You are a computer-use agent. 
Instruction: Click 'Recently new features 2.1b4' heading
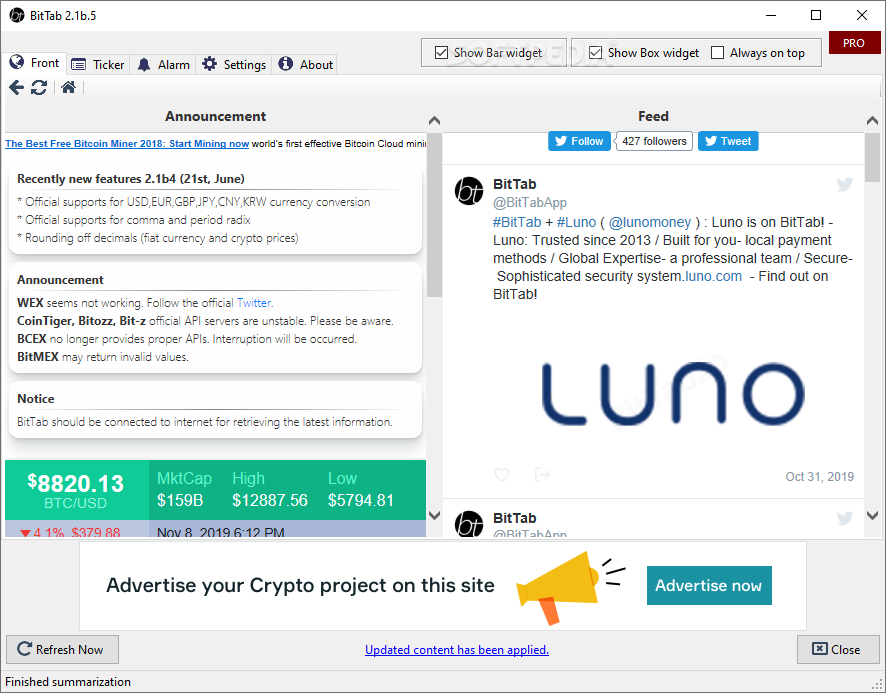[131, 179]
